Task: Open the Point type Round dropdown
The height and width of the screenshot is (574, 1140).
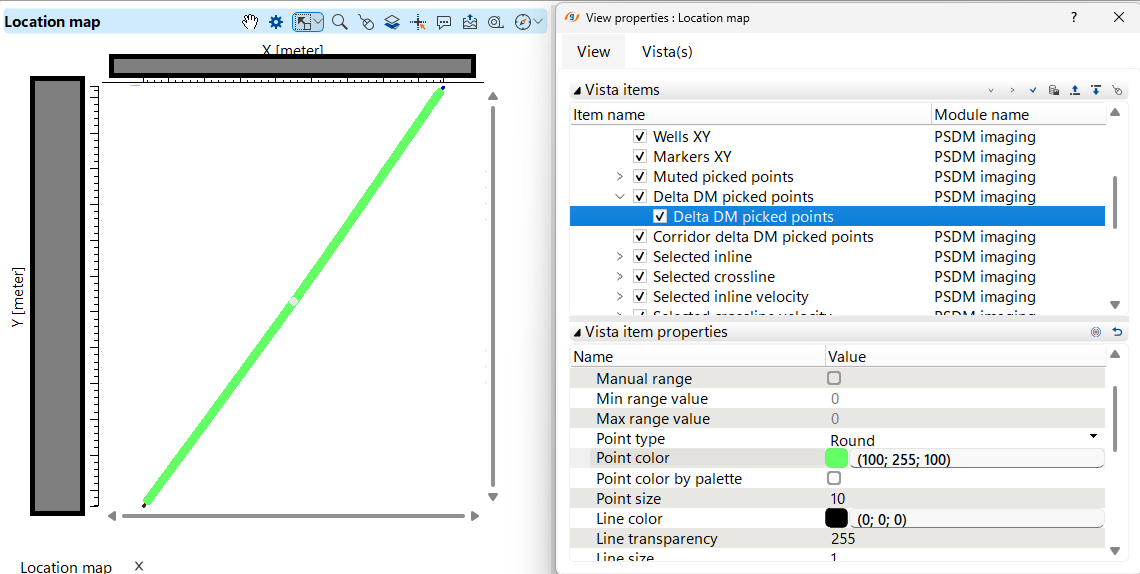Action: click(1093, 437)
